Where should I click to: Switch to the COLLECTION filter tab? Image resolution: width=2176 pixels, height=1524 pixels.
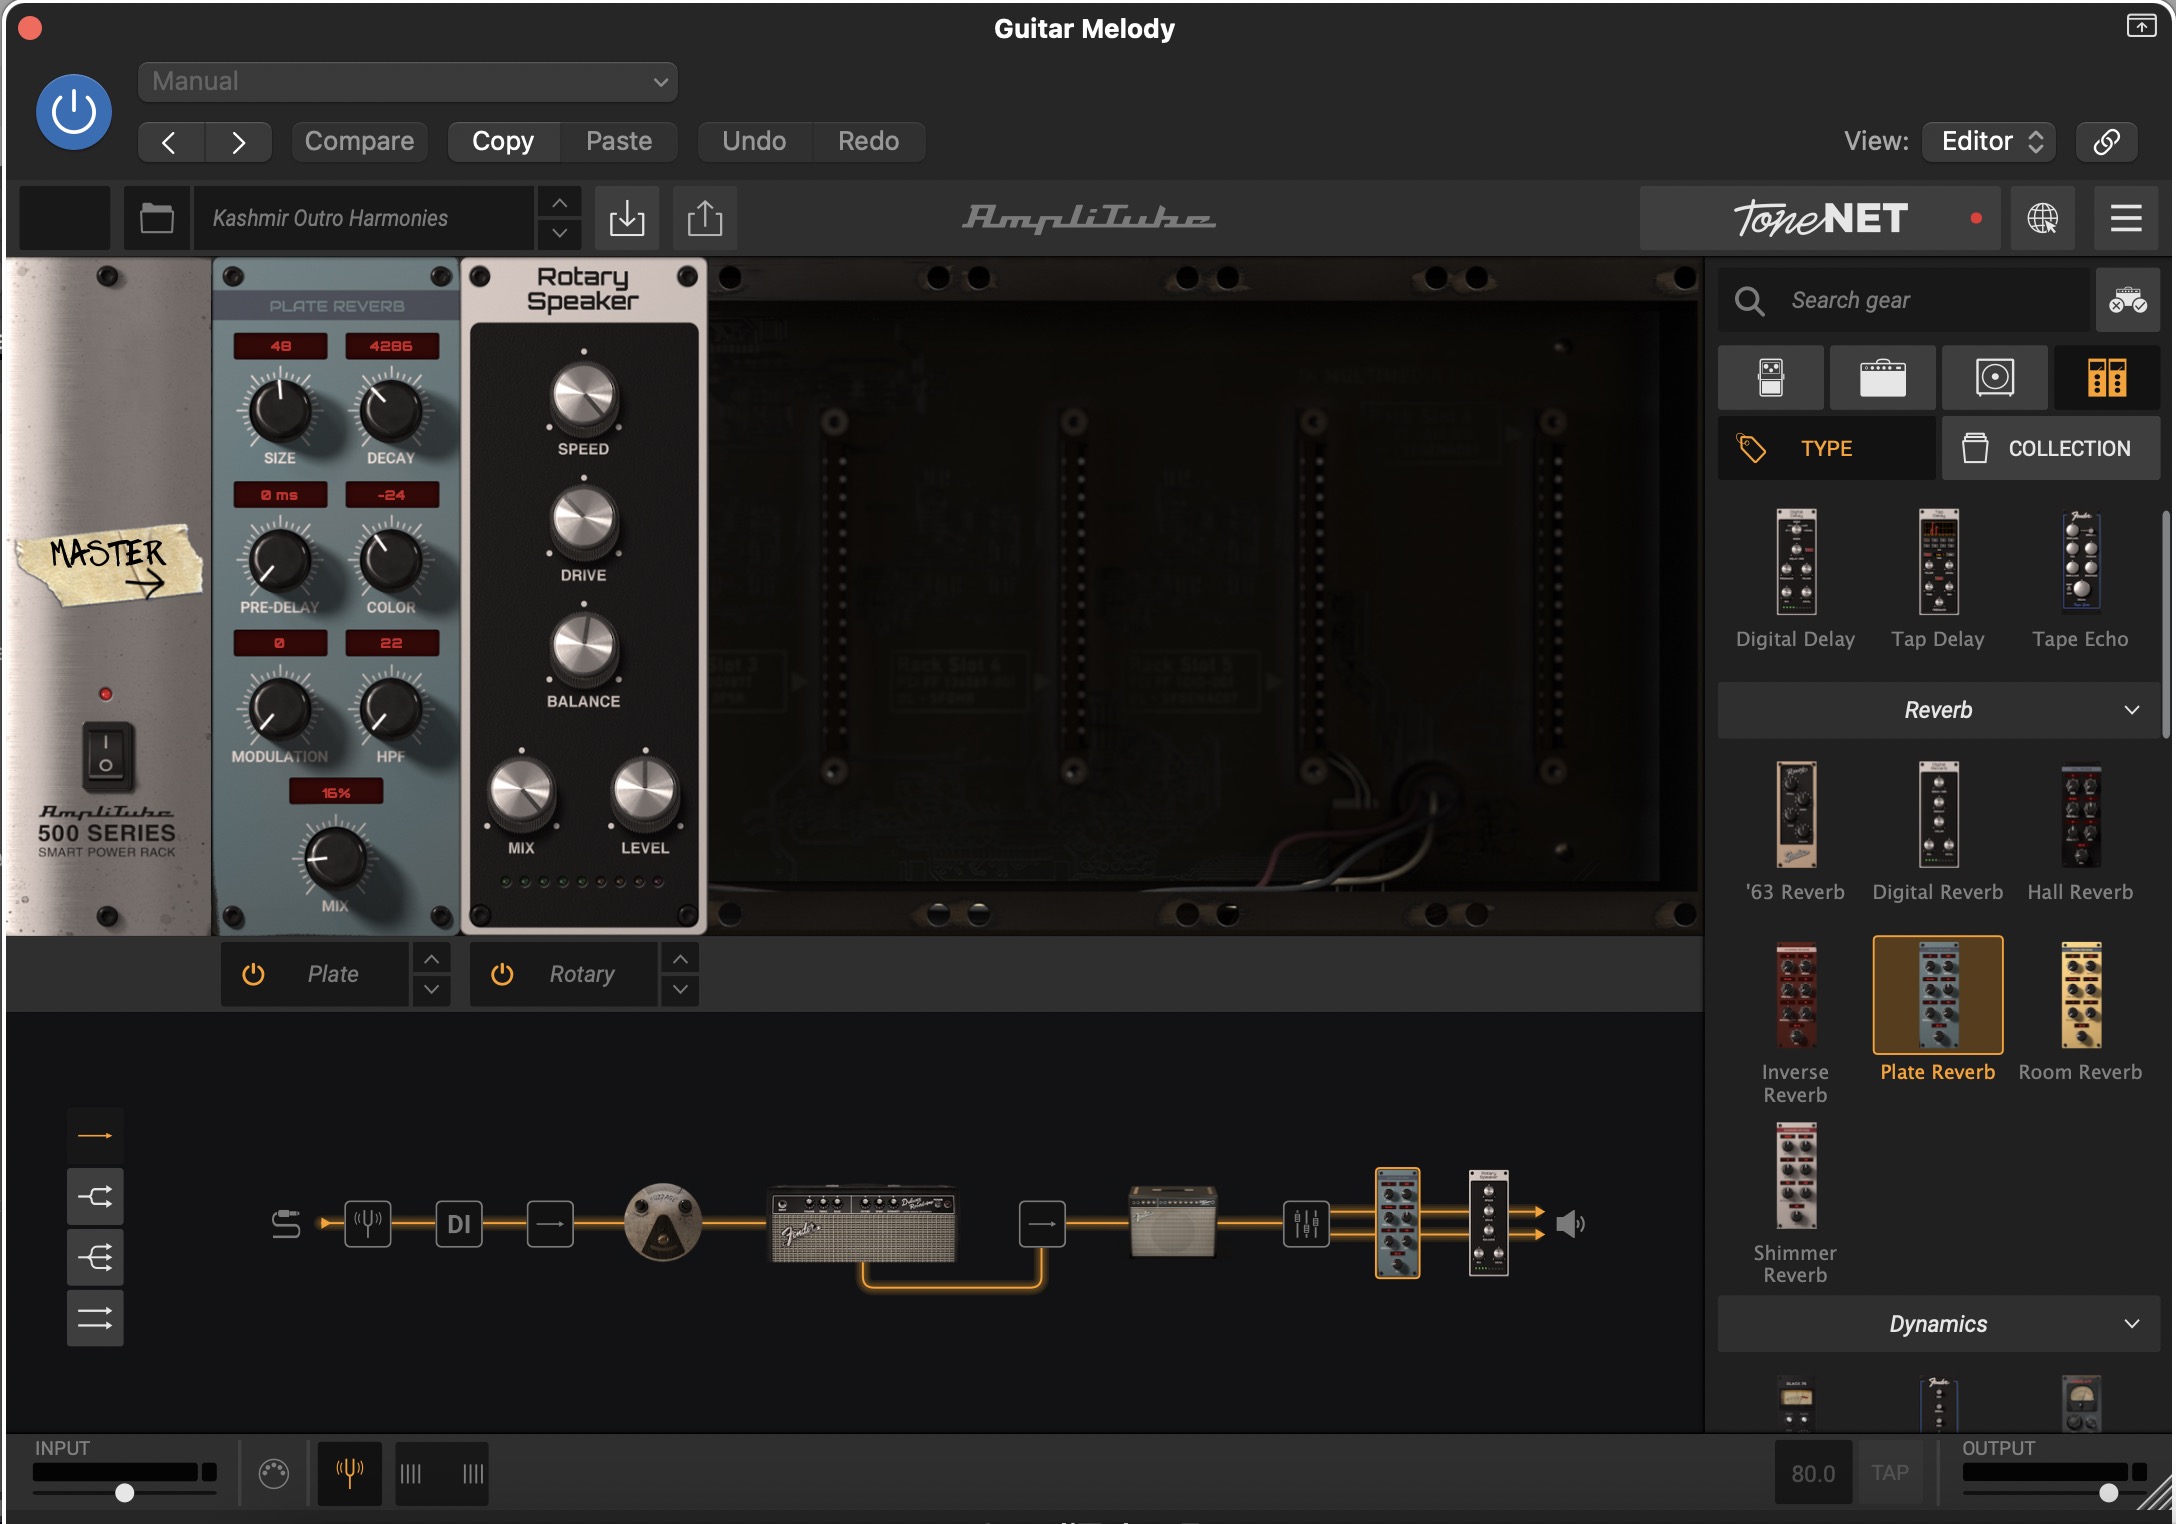click(x=2050, y=448)
